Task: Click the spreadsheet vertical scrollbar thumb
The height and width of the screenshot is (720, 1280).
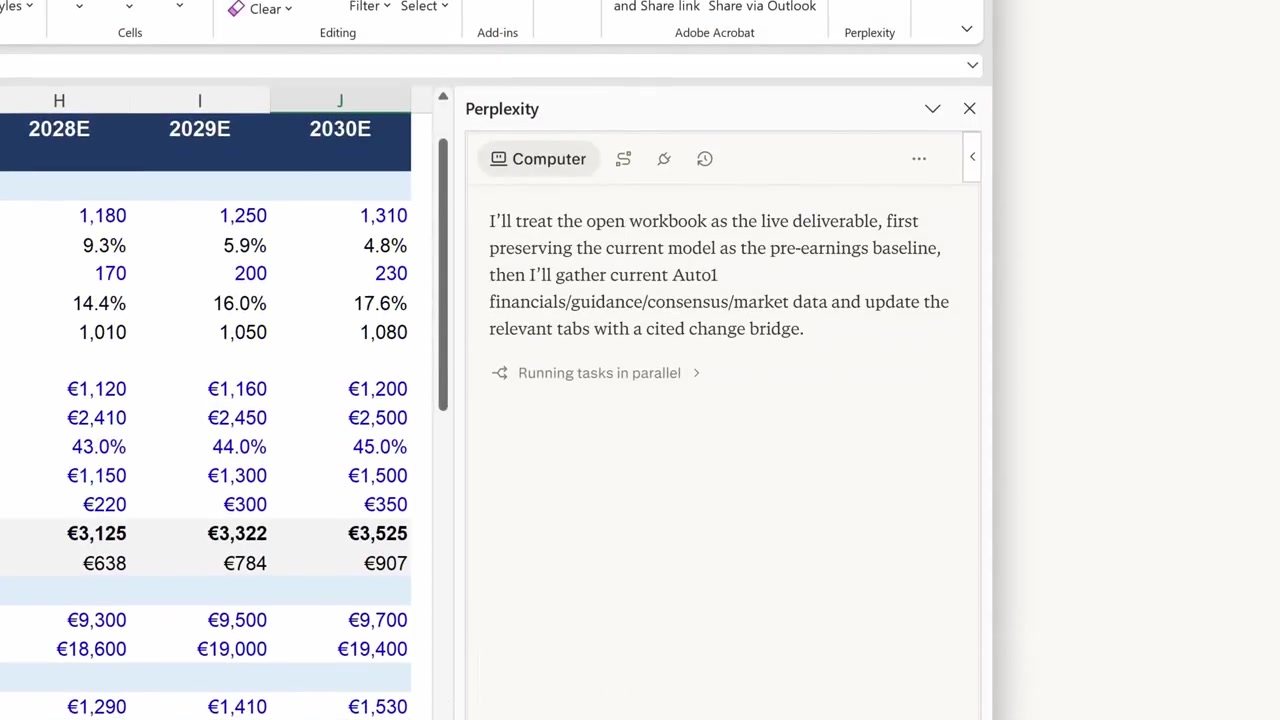Action: [443, 273]
